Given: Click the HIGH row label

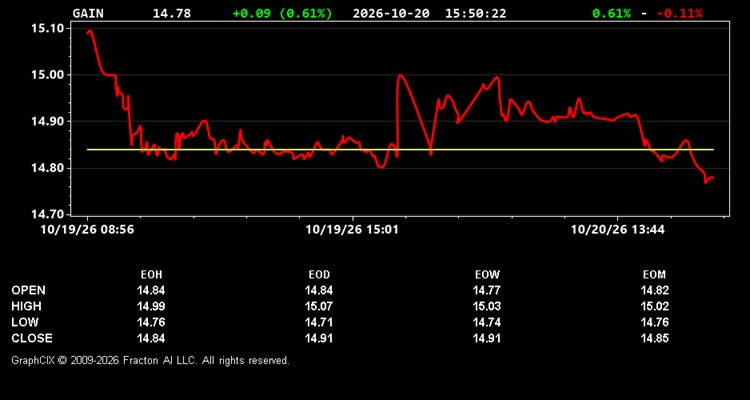Looking at the screenshot, I should point(26,306).
